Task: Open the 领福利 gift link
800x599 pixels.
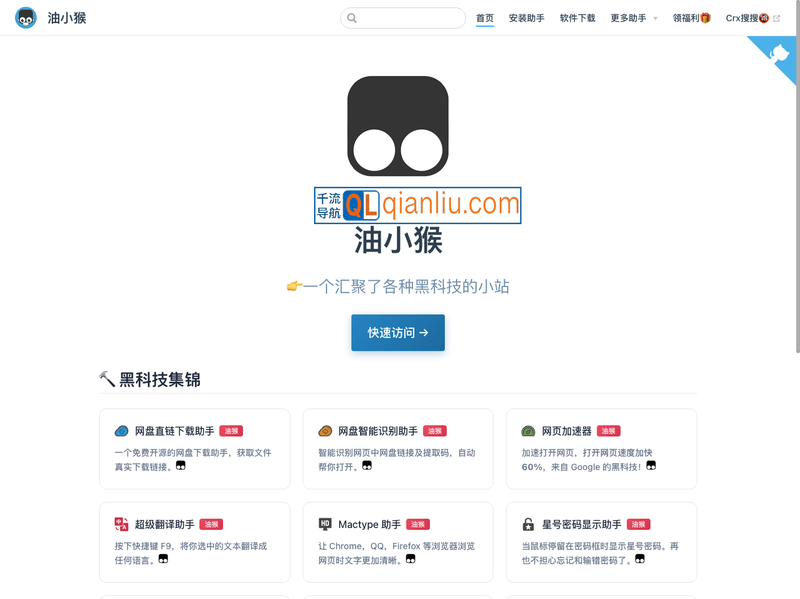Action: click(691, 18)
